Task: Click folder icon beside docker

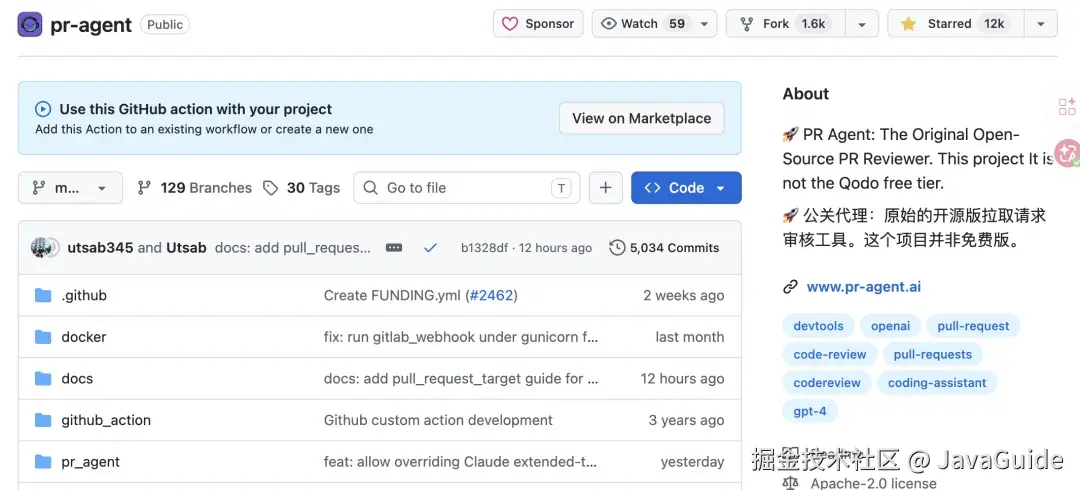Action: tap(43, 337)
